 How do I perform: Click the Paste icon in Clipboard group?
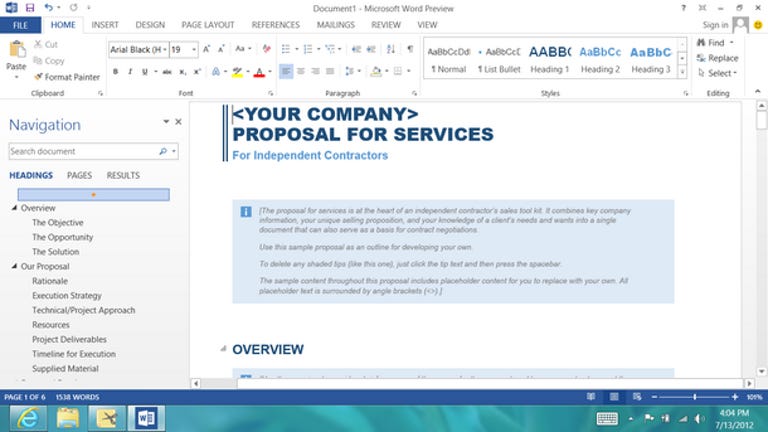click(x=16, y=52)
